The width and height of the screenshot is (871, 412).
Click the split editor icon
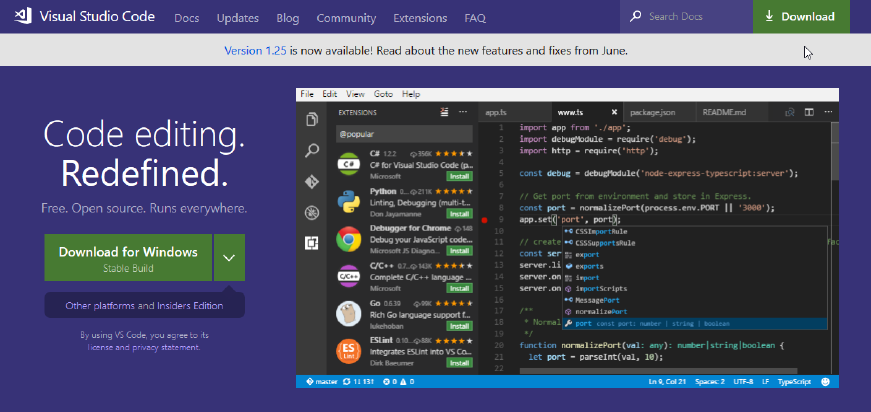point(809,112)
